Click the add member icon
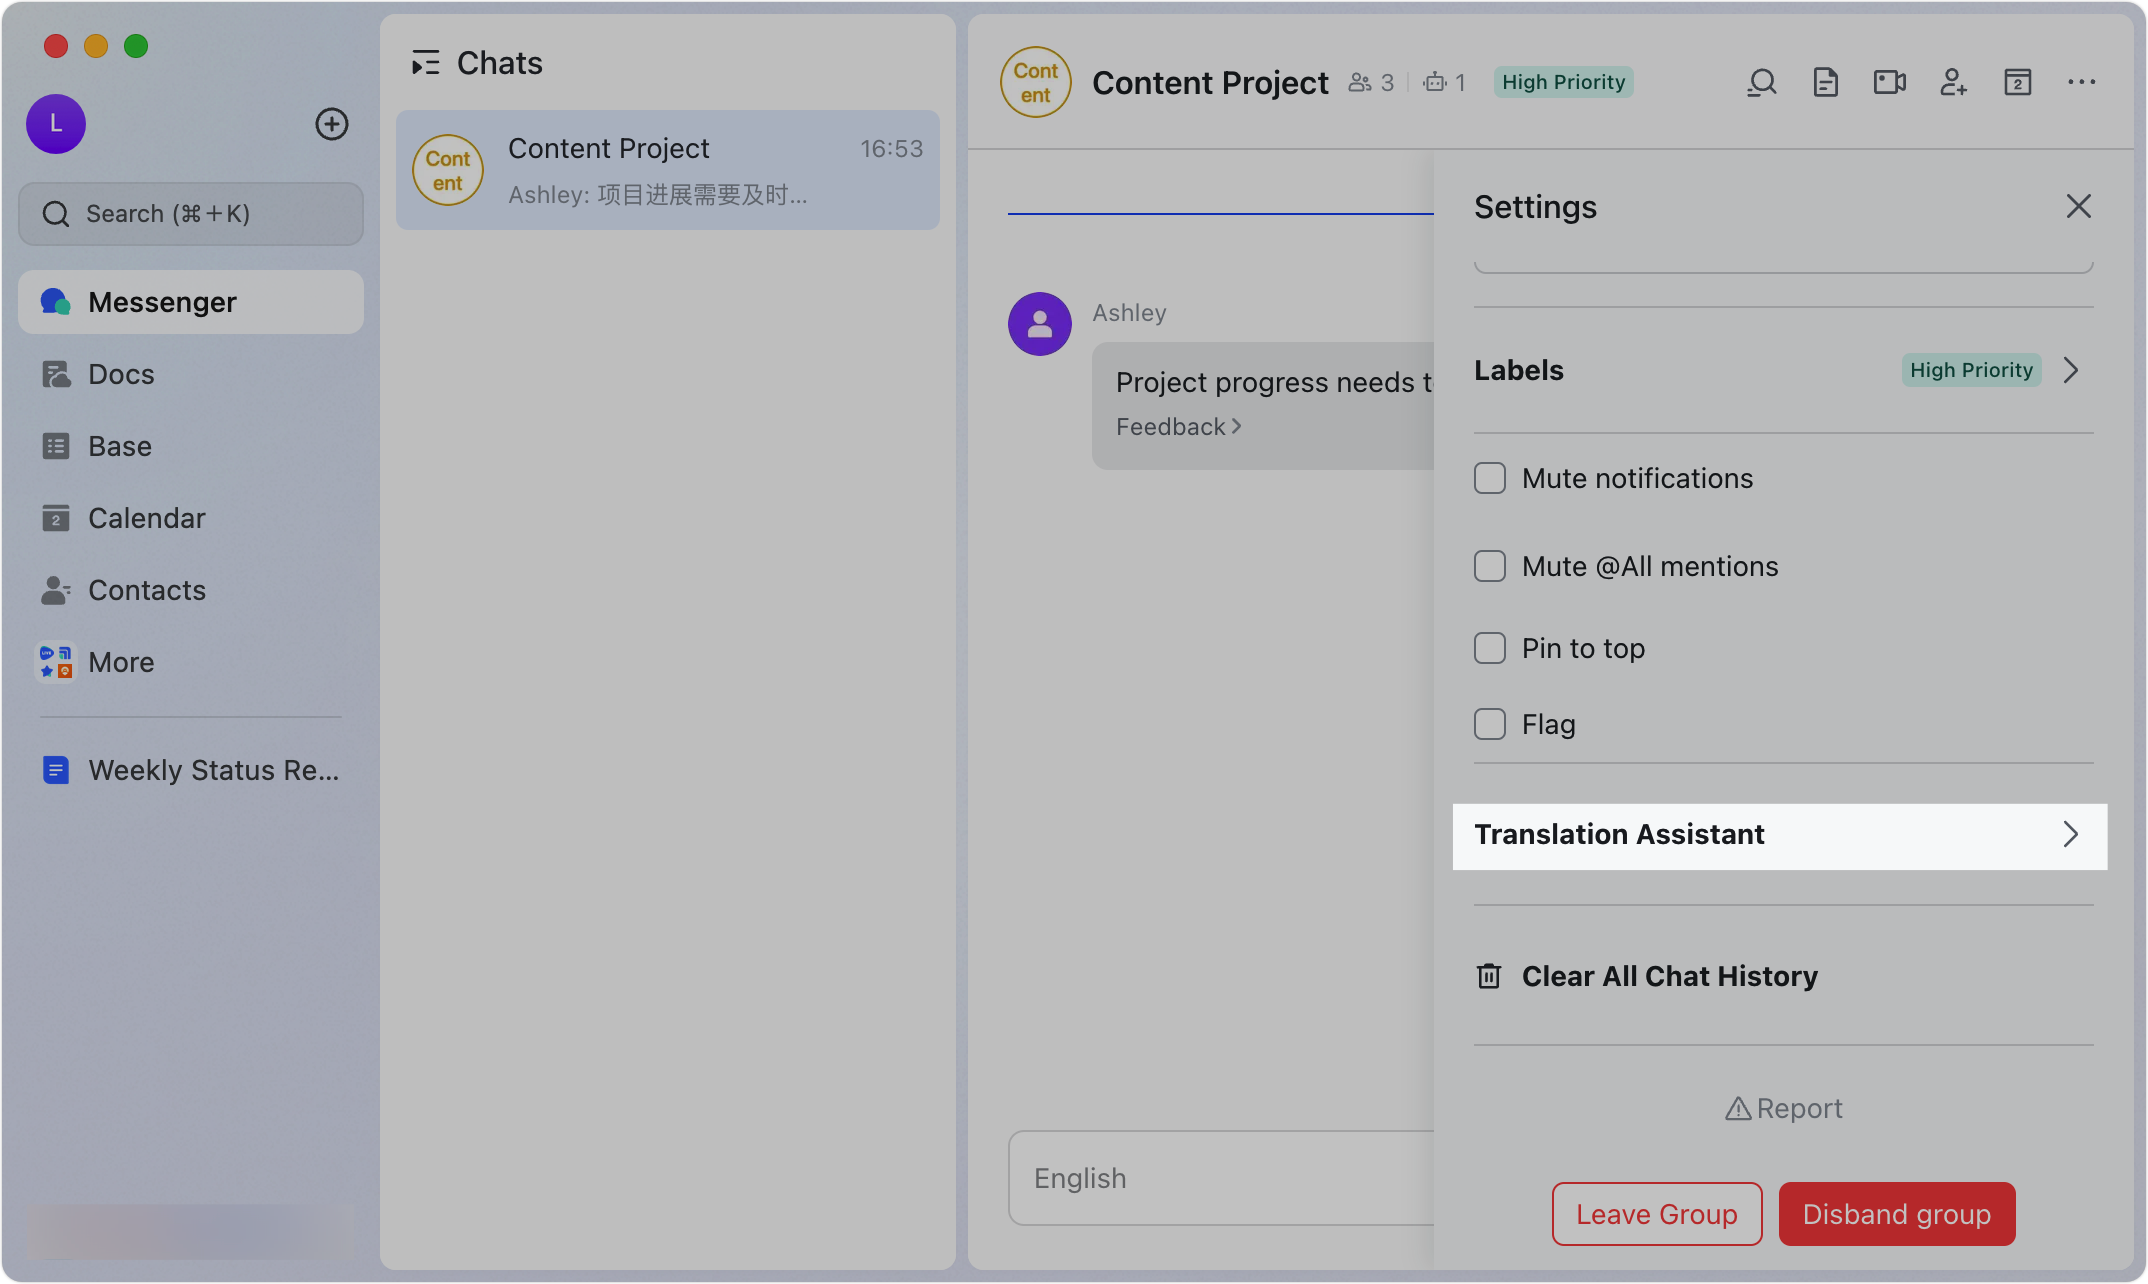2148x1284 pixels. (1953, 82)
